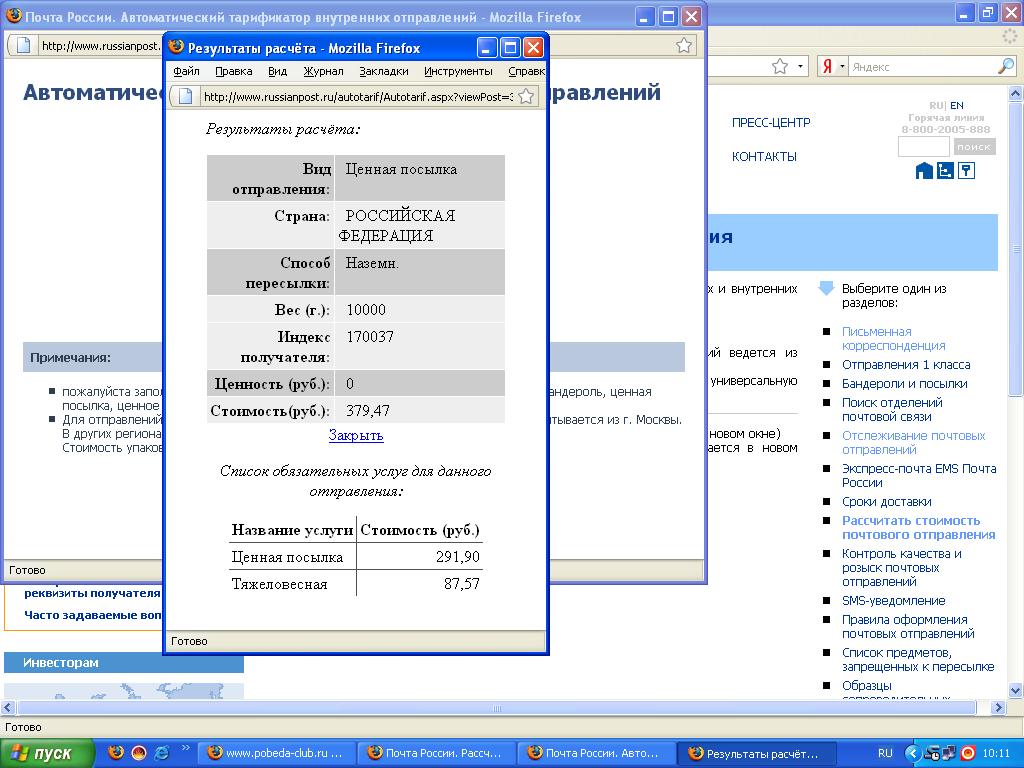Viewport: 1024px width, 768px height.
Task: Open Экспресс-почта EMS Почта России link
Action: tap(919, 475)
